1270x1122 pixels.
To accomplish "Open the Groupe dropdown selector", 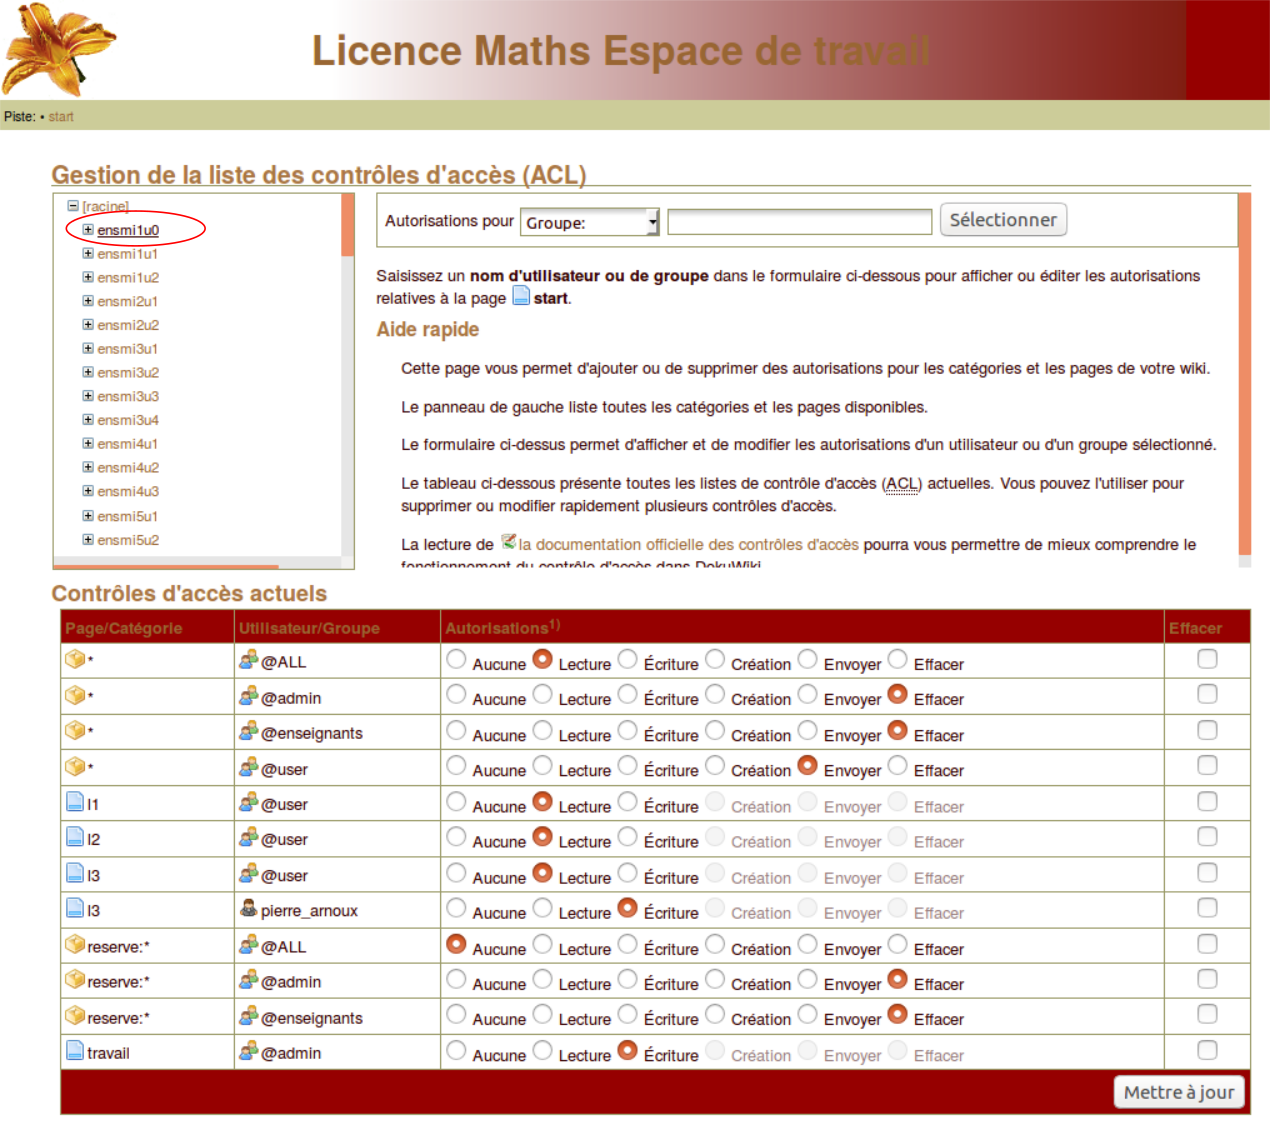I will click(590, 222).
